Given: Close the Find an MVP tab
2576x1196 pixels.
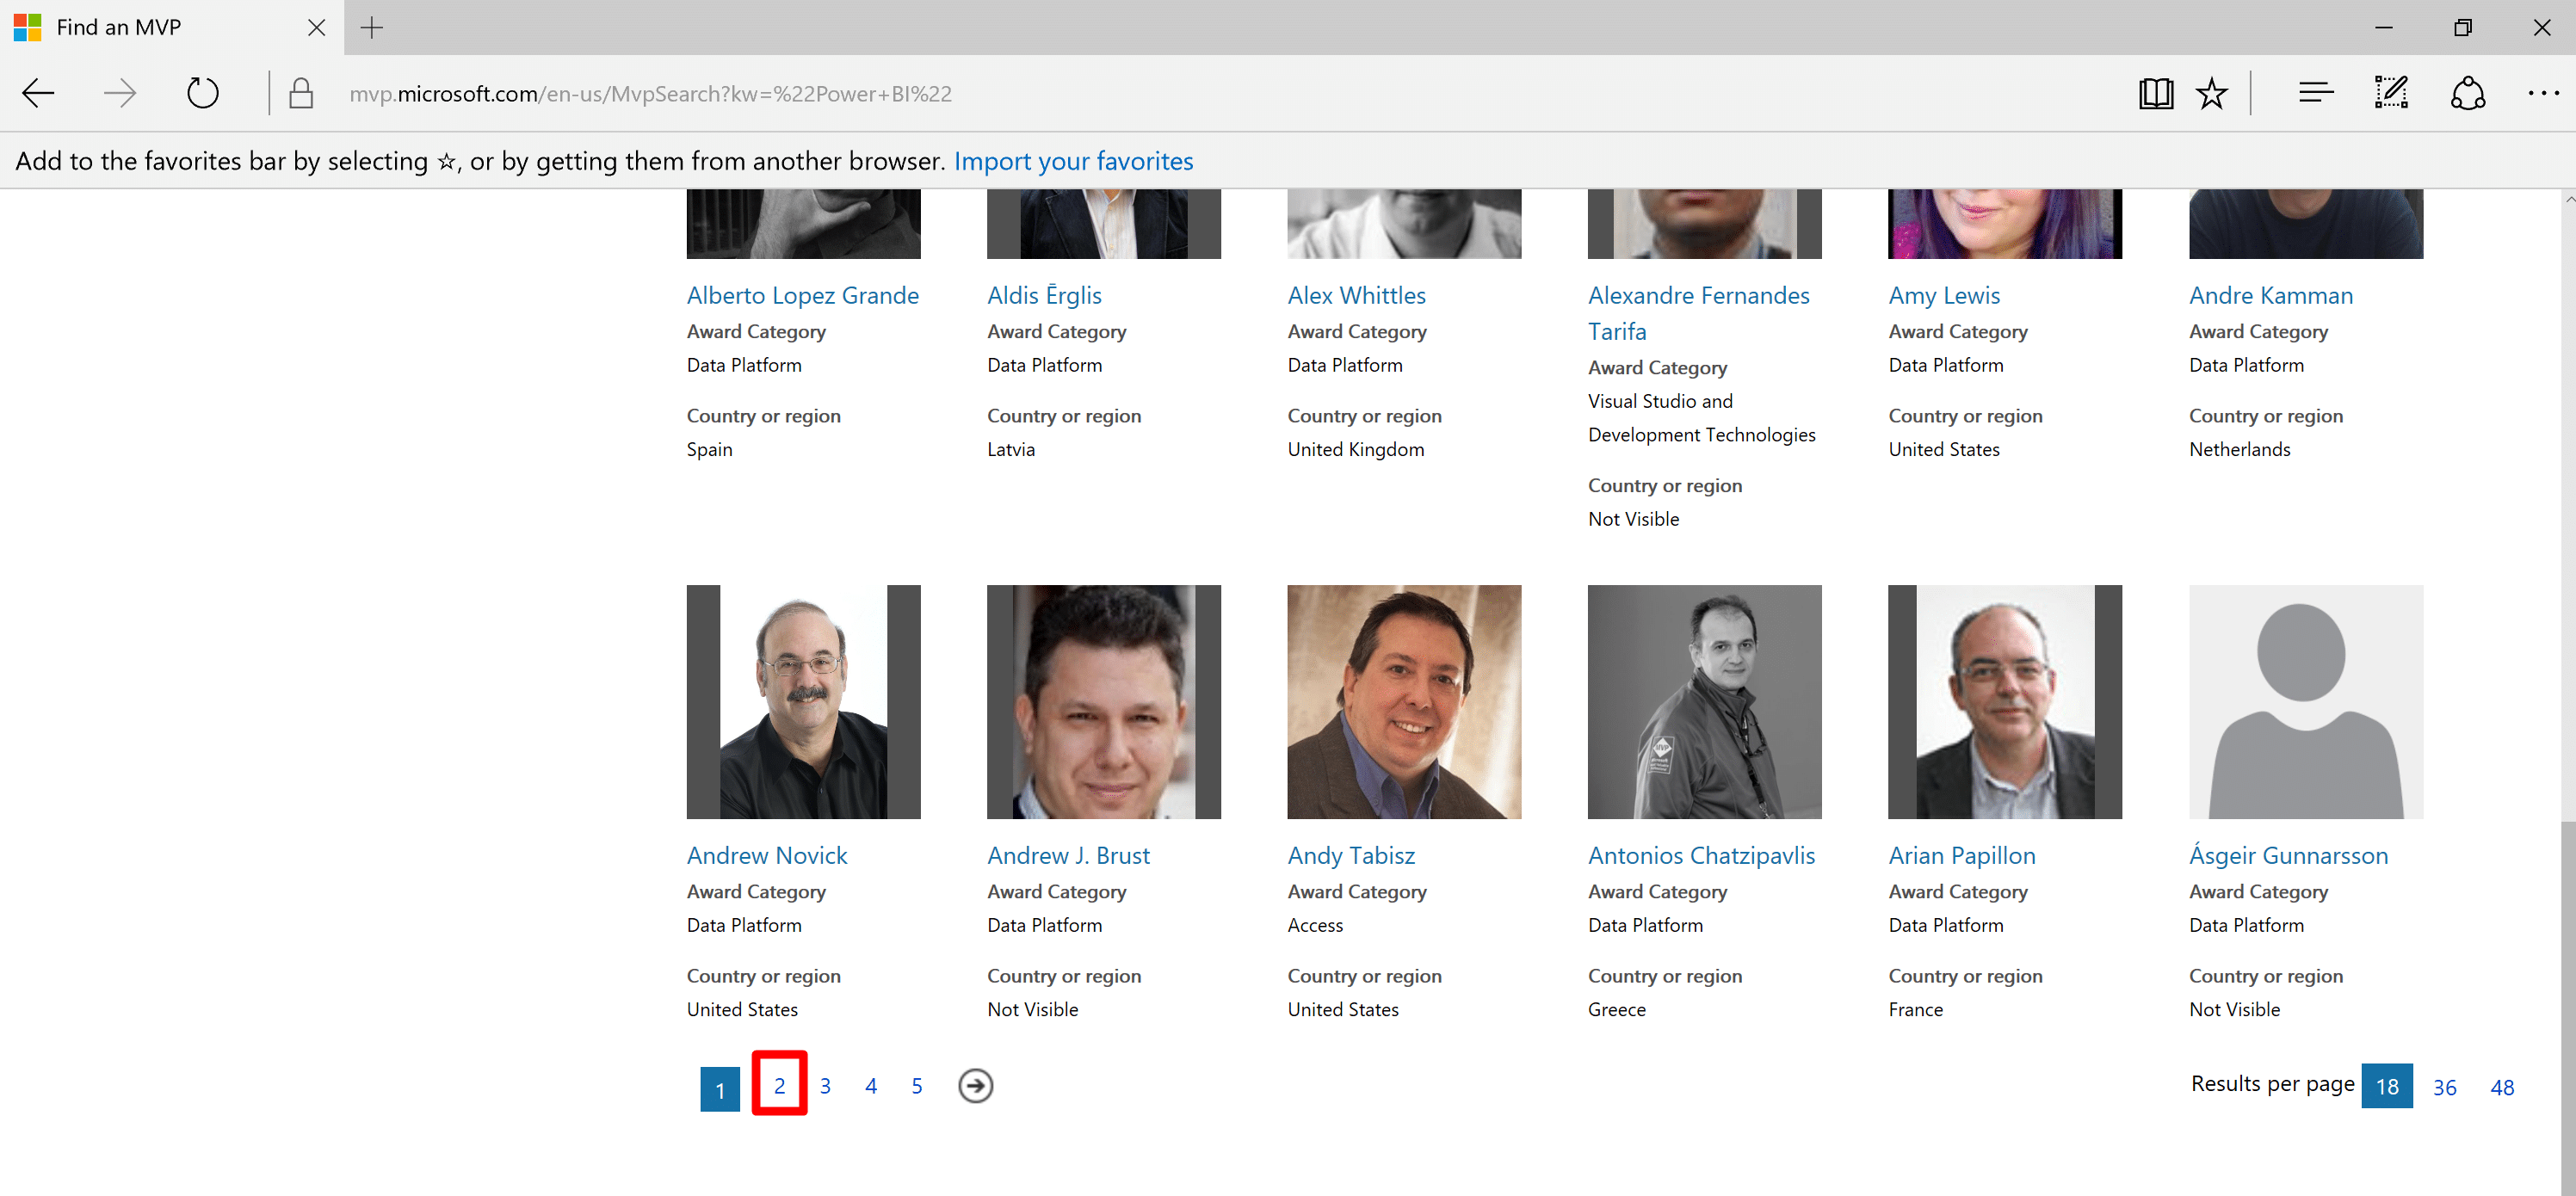Looking at the screenshot, I should [x=316, y=28].
